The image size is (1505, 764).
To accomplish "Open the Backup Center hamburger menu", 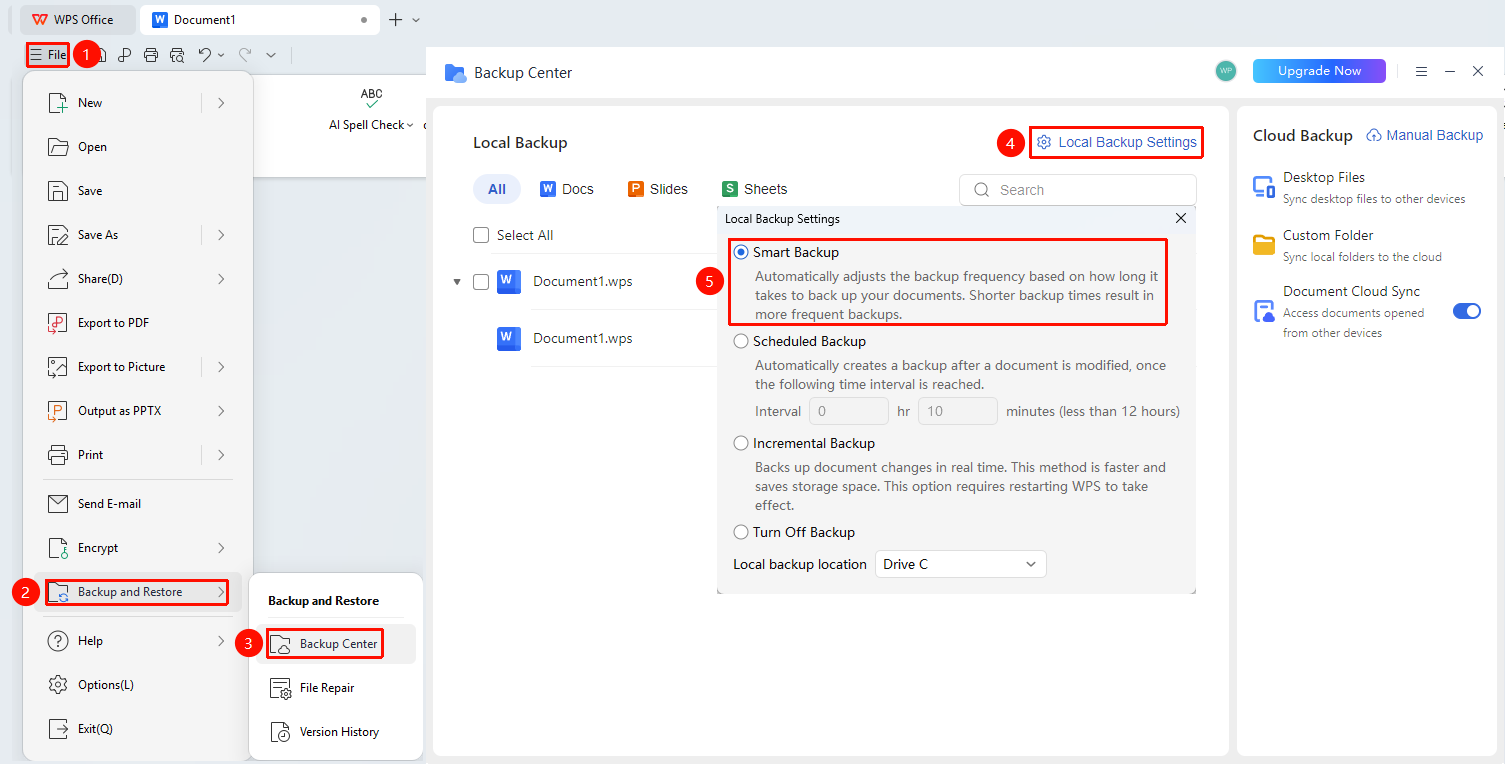I will 1421,71.
